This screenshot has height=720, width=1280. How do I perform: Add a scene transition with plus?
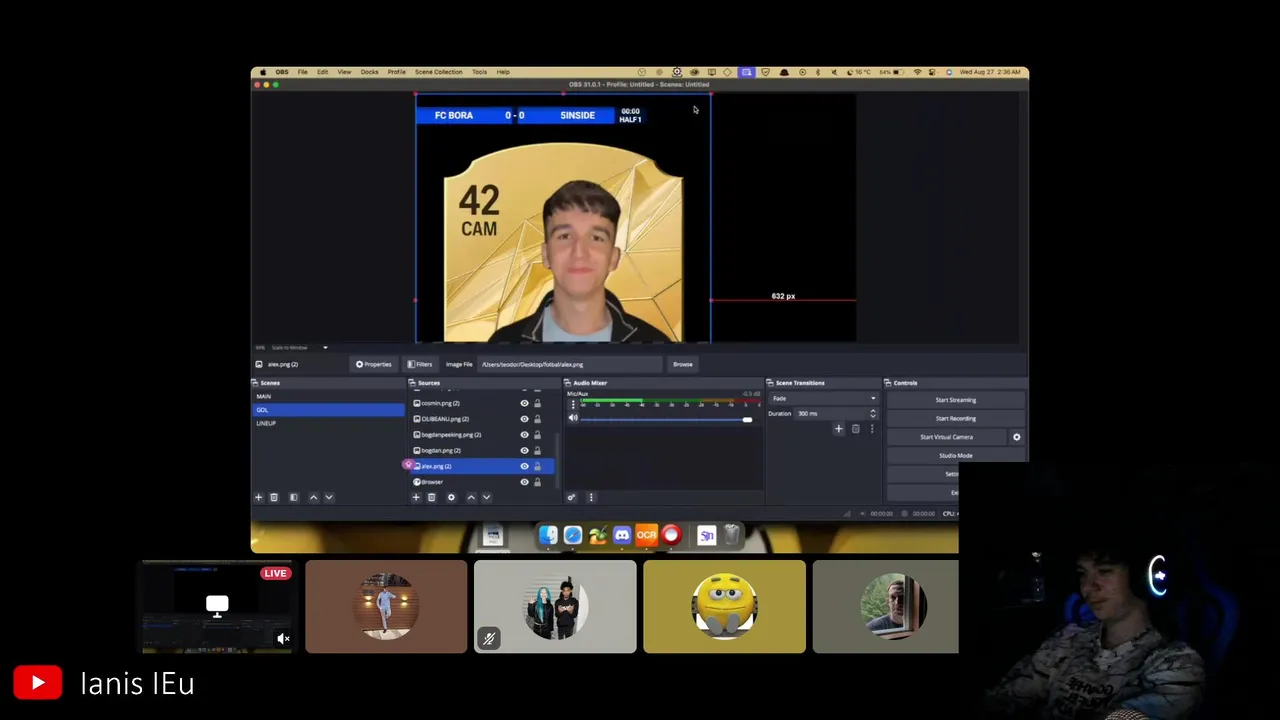[x=839, y=429]
